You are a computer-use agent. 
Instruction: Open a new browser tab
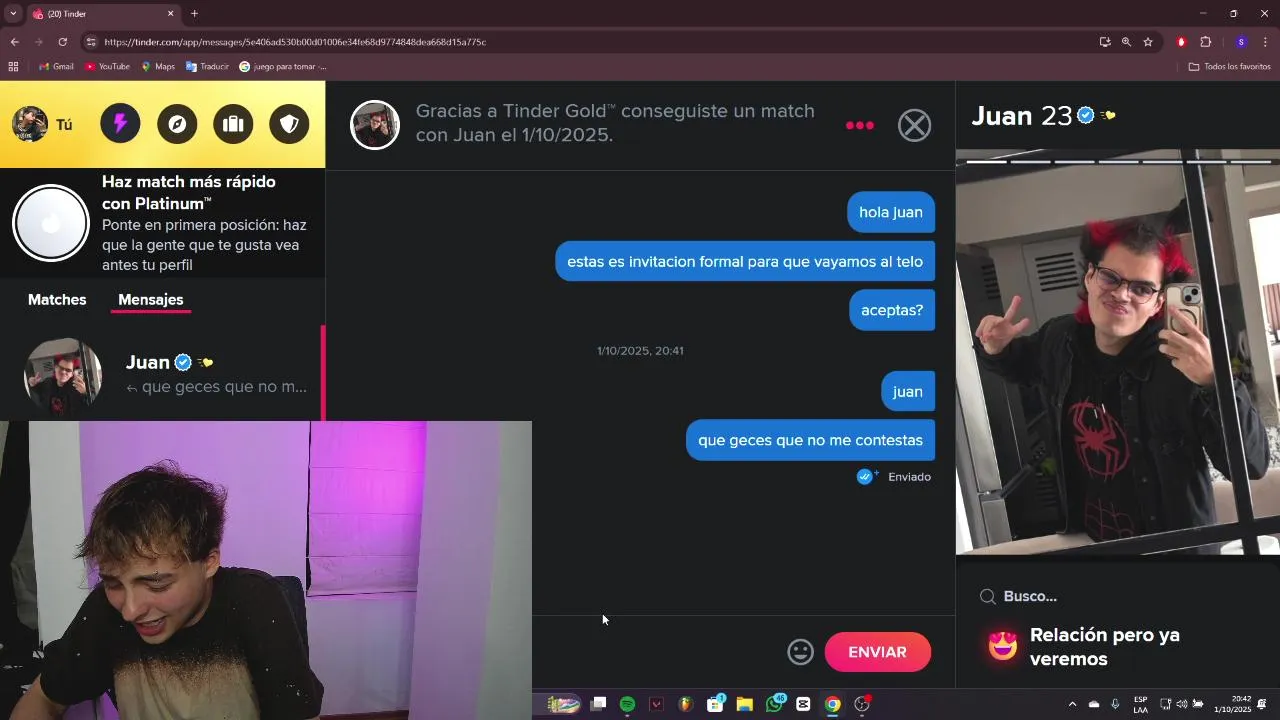pos(194,14)
